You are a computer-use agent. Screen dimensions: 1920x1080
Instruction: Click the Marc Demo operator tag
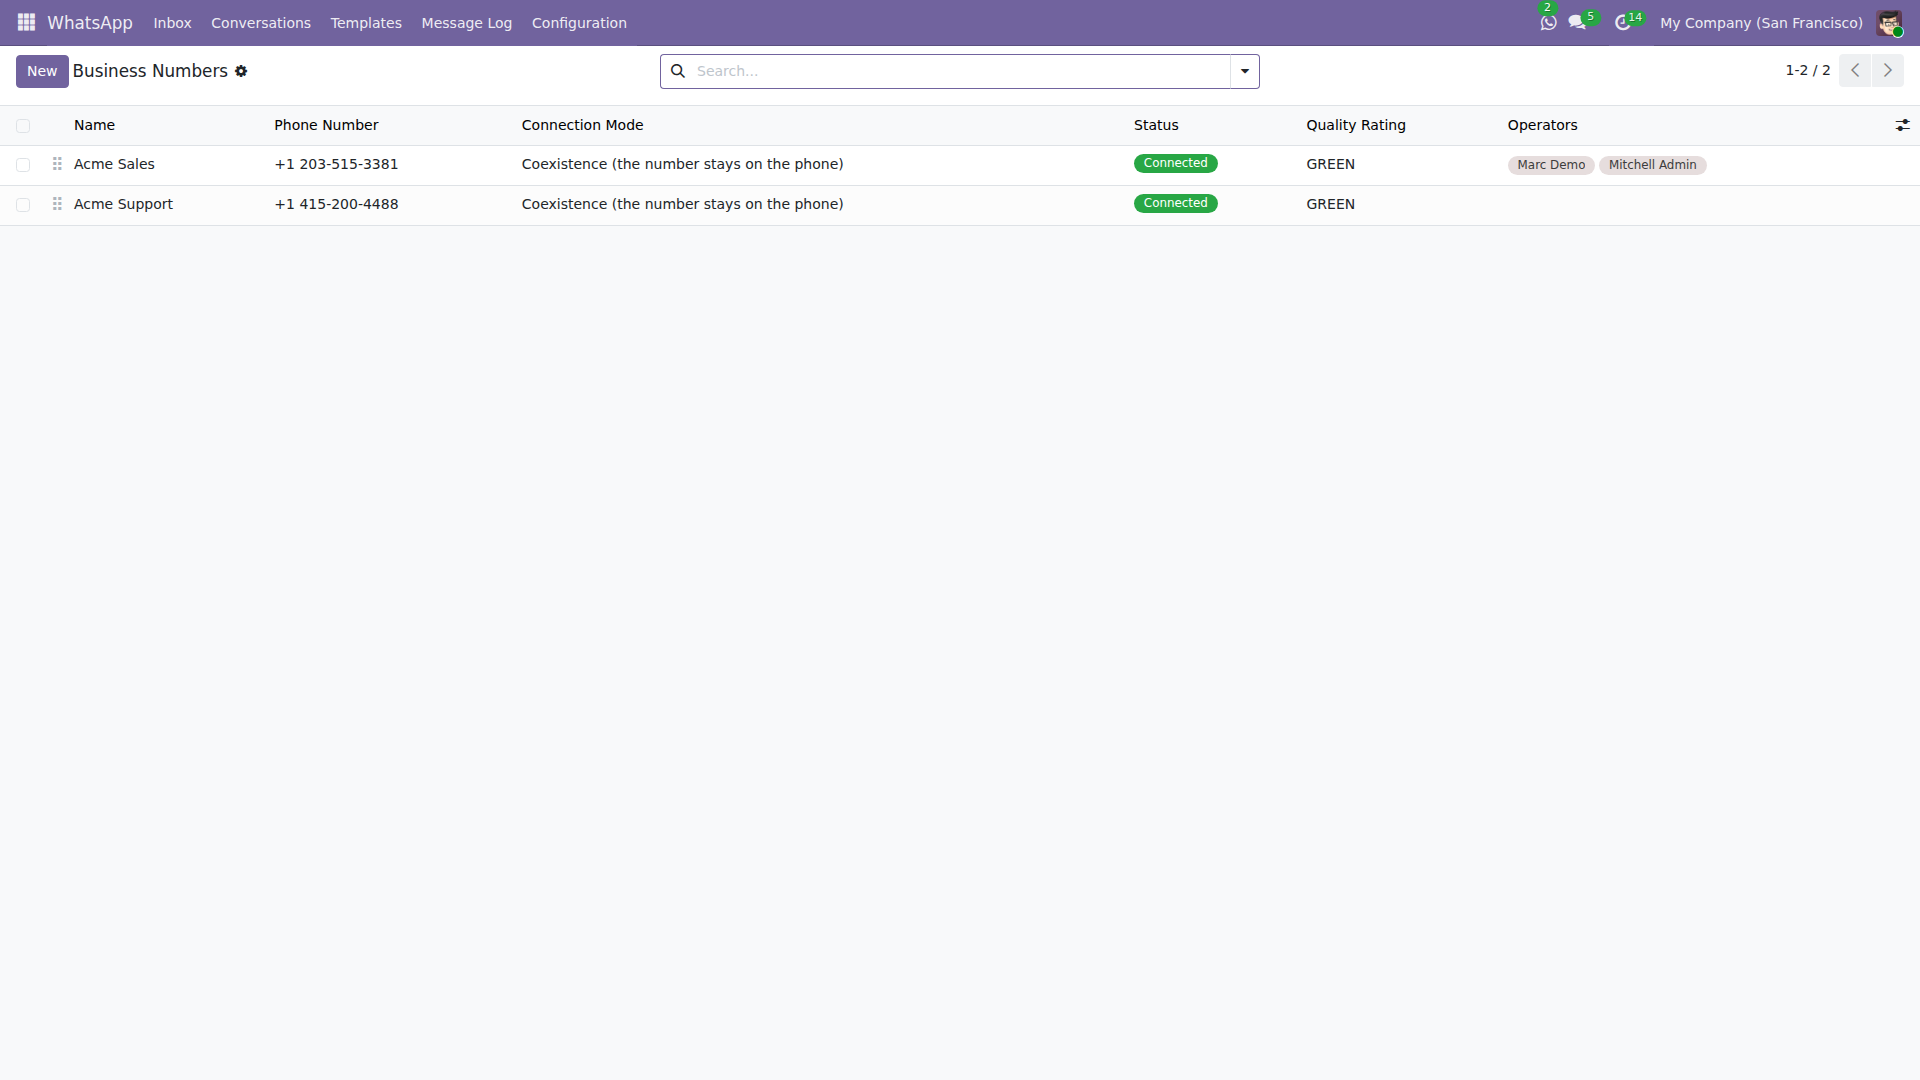1551,165
